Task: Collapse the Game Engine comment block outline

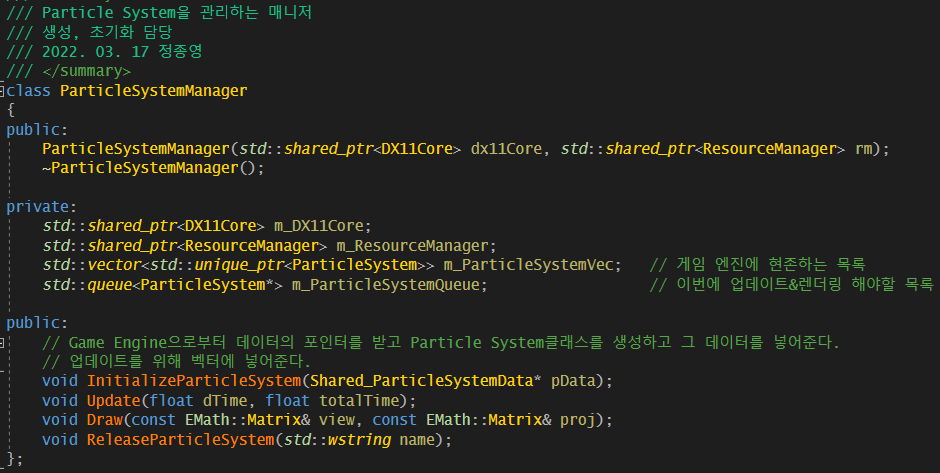Action: coord(2,343)
